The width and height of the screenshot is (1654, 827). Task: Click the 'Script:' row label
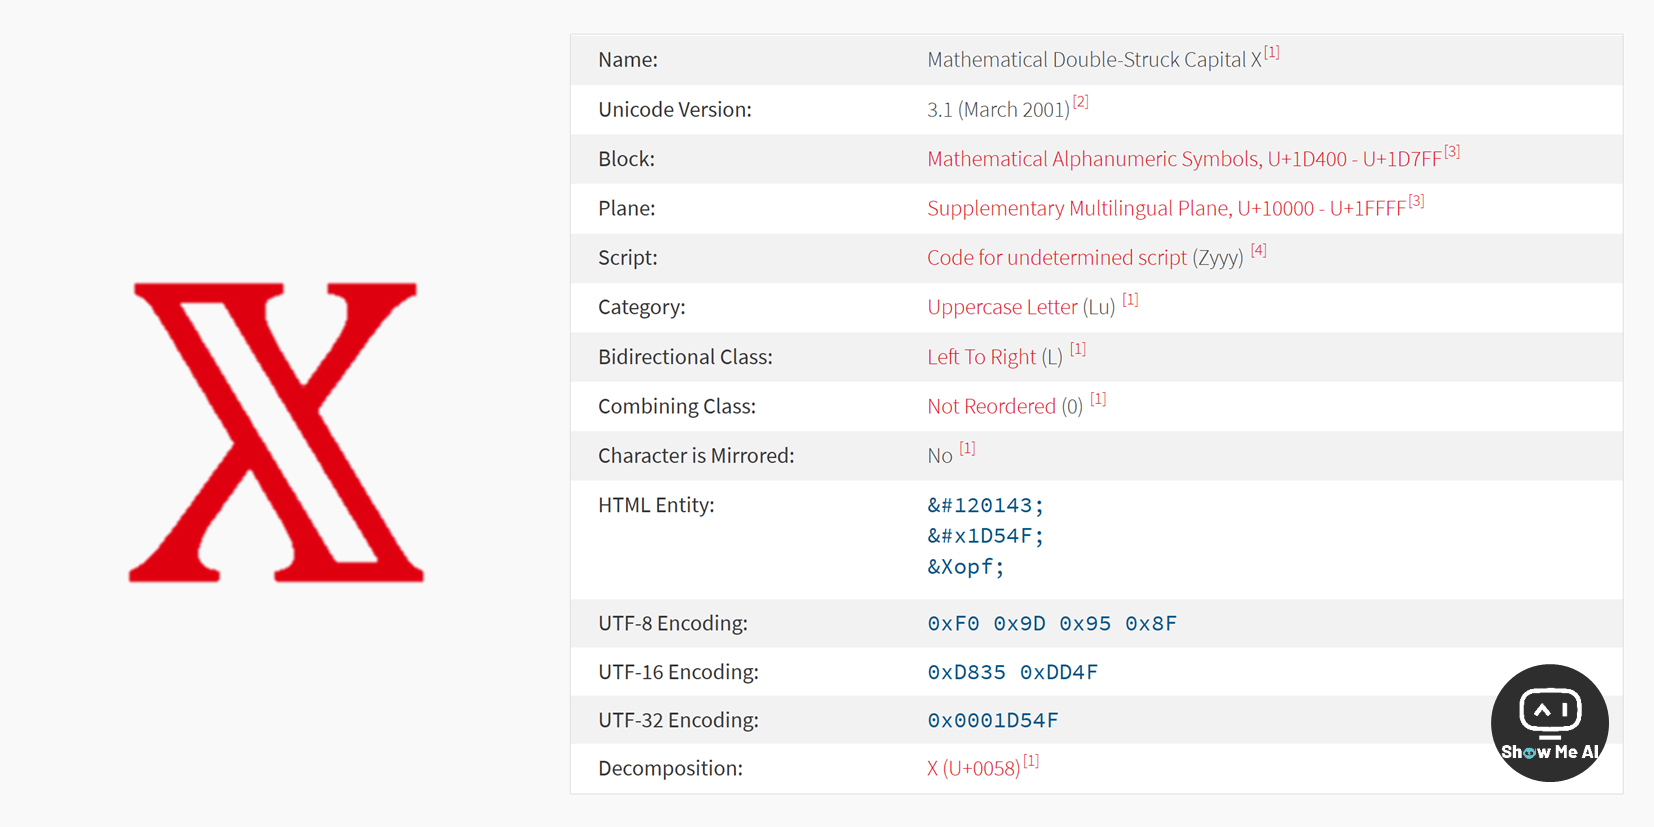coord(628,258)
